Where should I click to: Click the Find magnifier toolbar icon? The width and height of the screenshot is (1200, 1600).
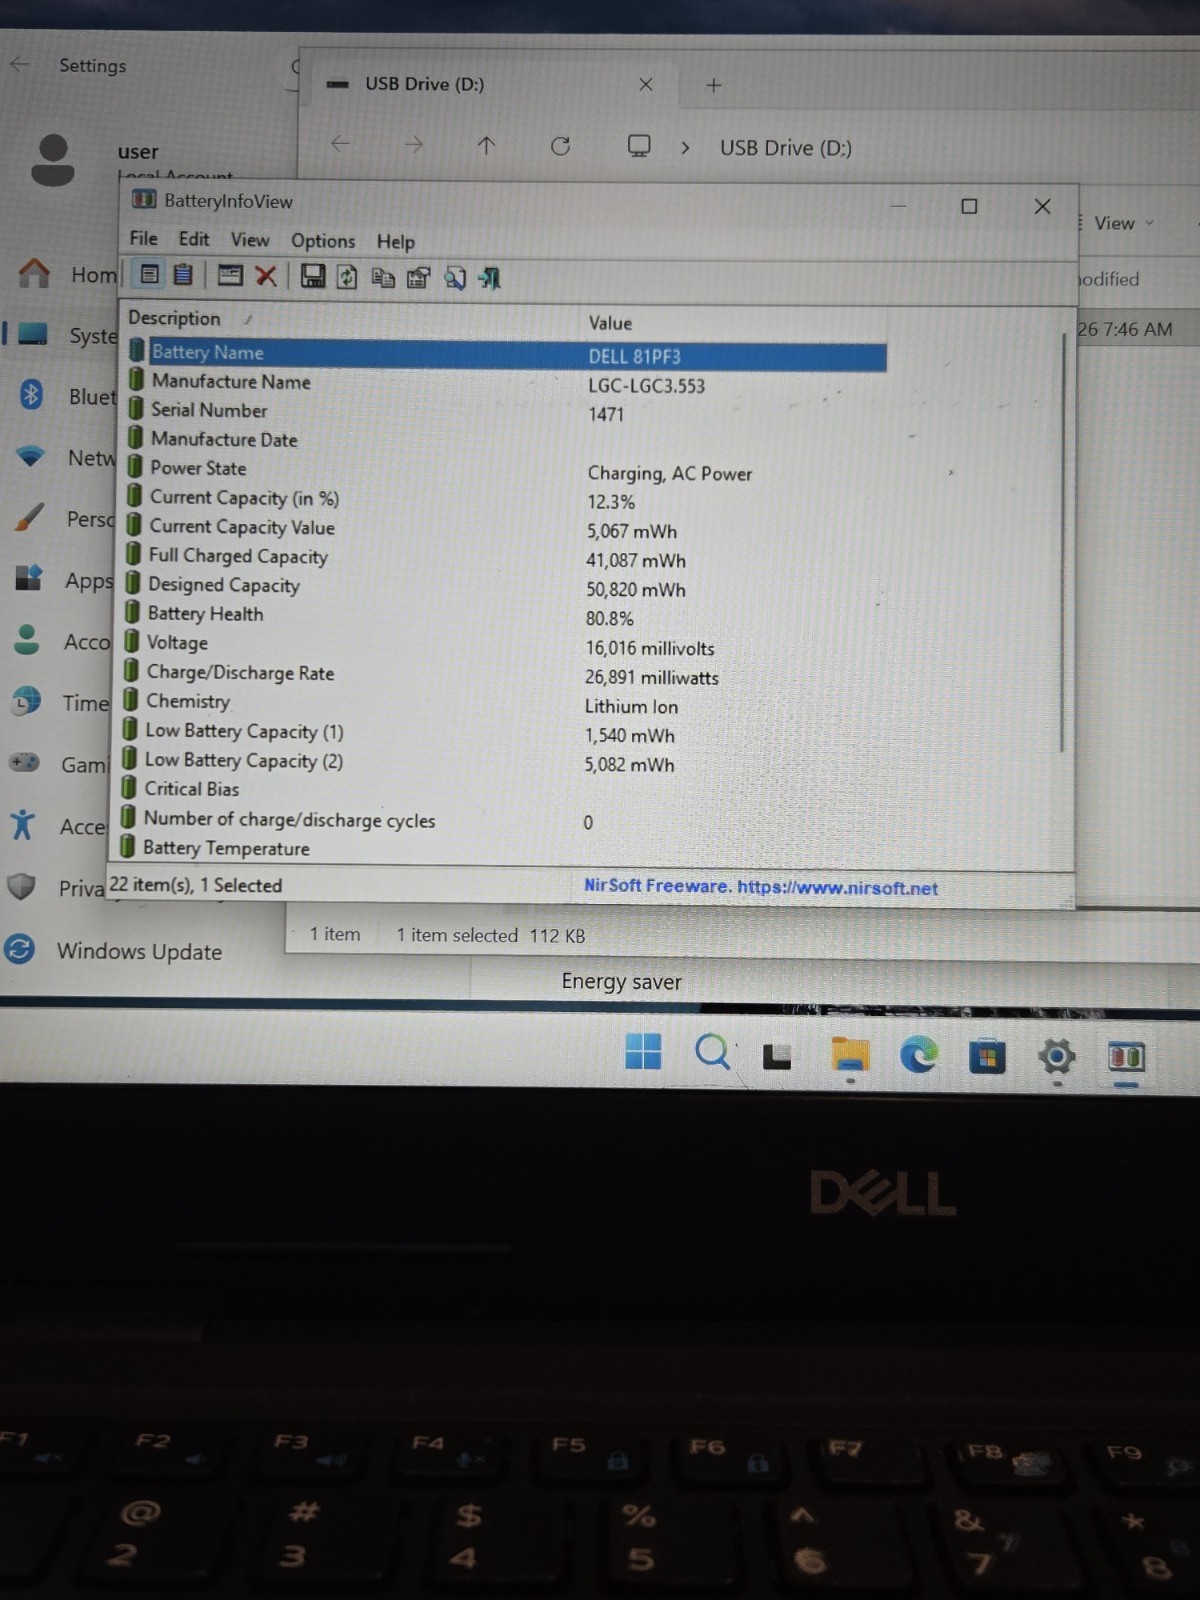[455, 278]
